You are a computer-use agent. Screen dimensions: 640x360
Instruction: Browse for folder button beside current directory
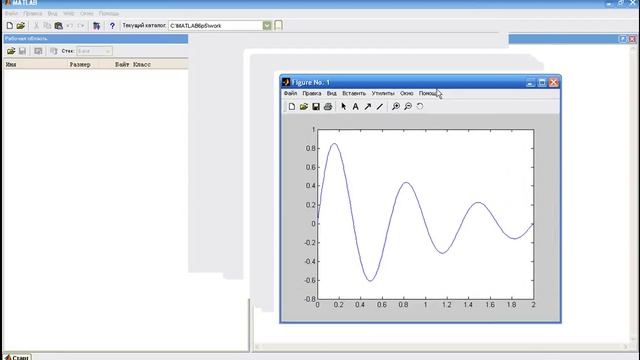(x=278, y=25)
